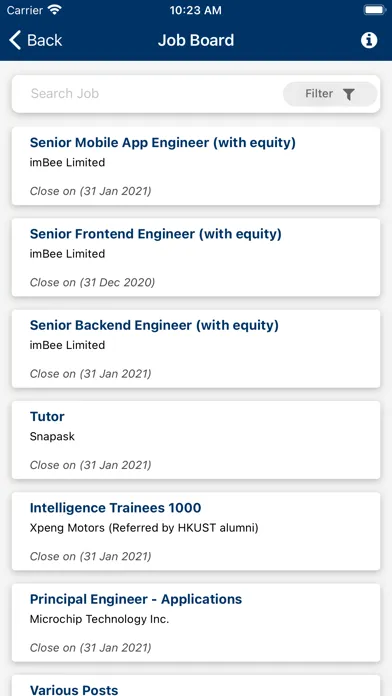Viewport: 392px width, 696px height.
Task: Go Back to previous screen
Action: (x=36, y=40)
